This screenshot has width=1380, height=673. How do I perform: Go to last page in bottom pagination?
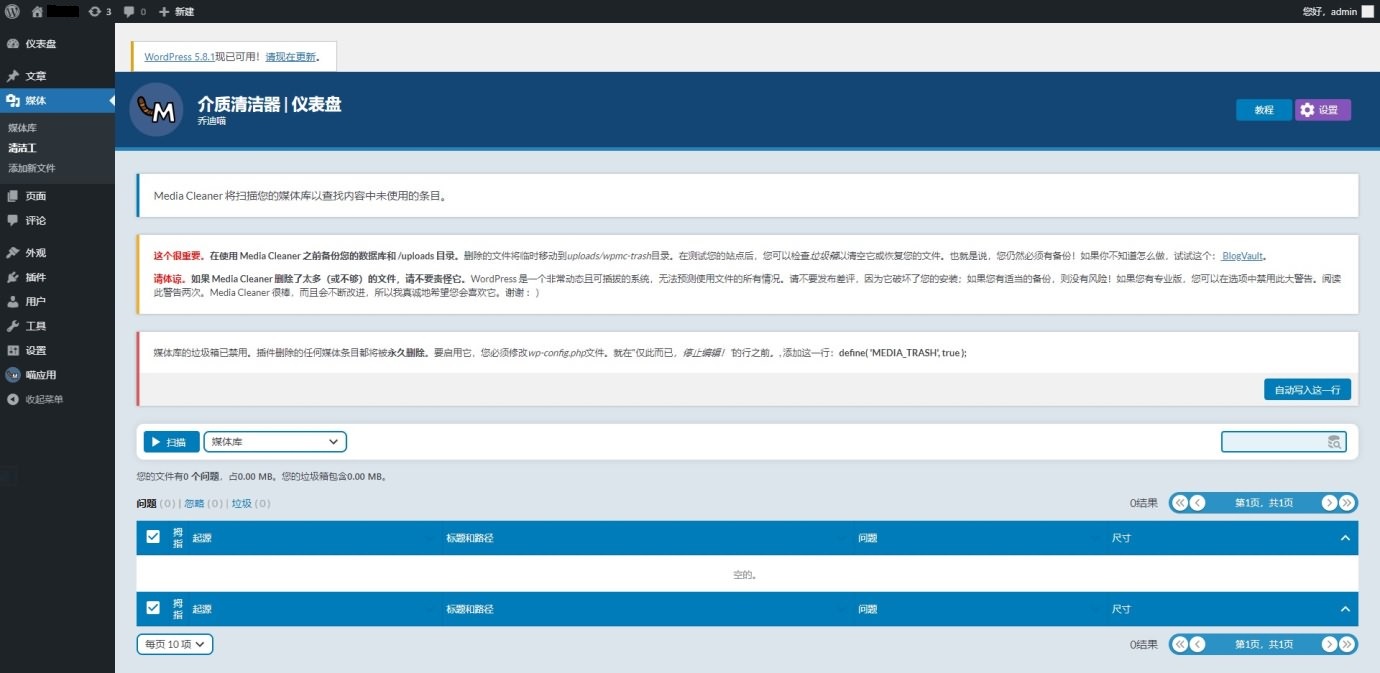click(1346, 644)
